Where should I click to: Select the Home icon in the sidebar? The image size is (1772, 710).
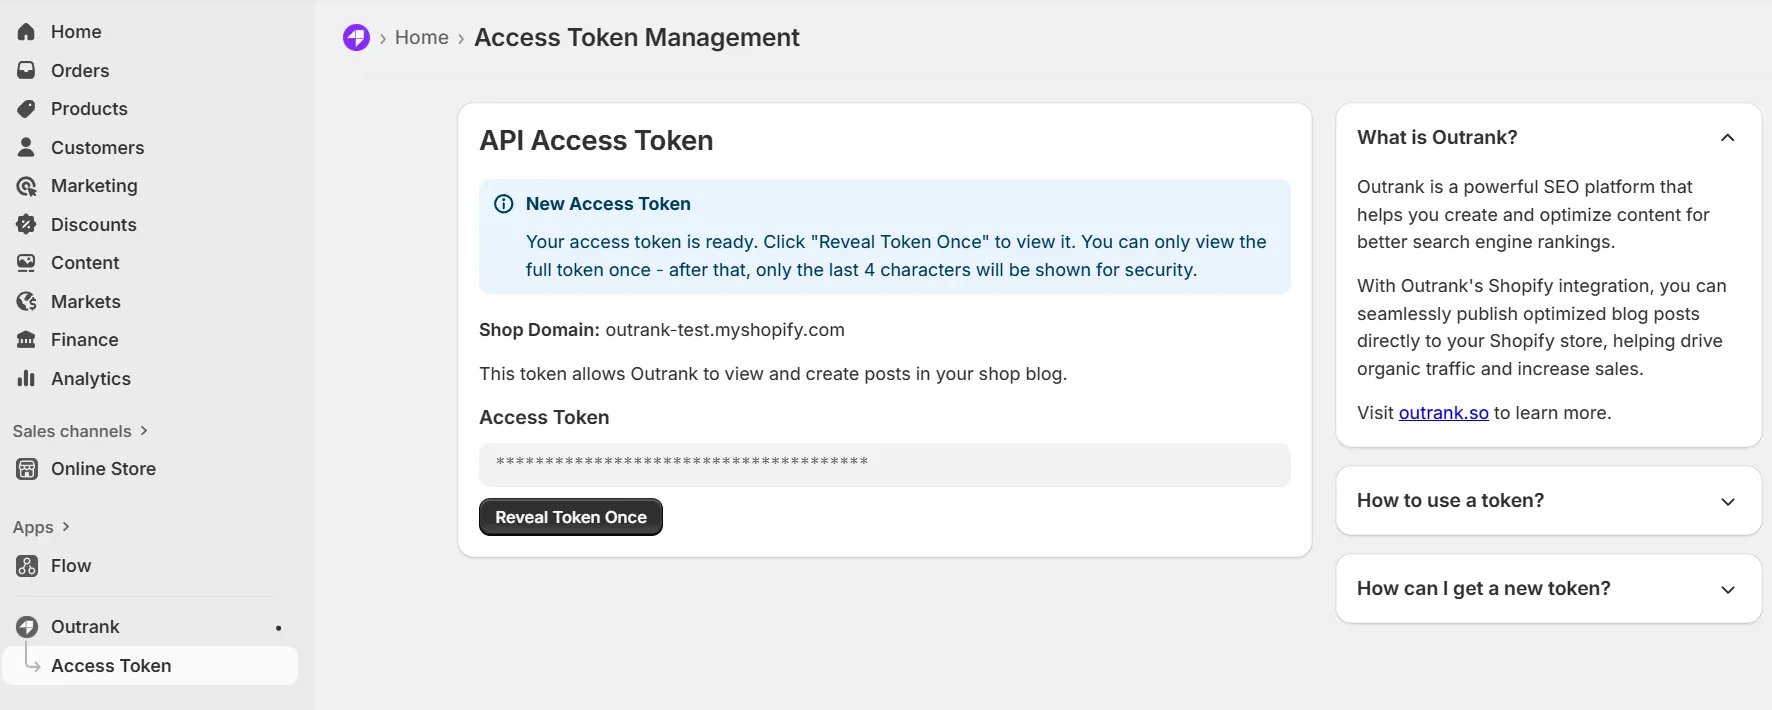[x=26, y=31]
